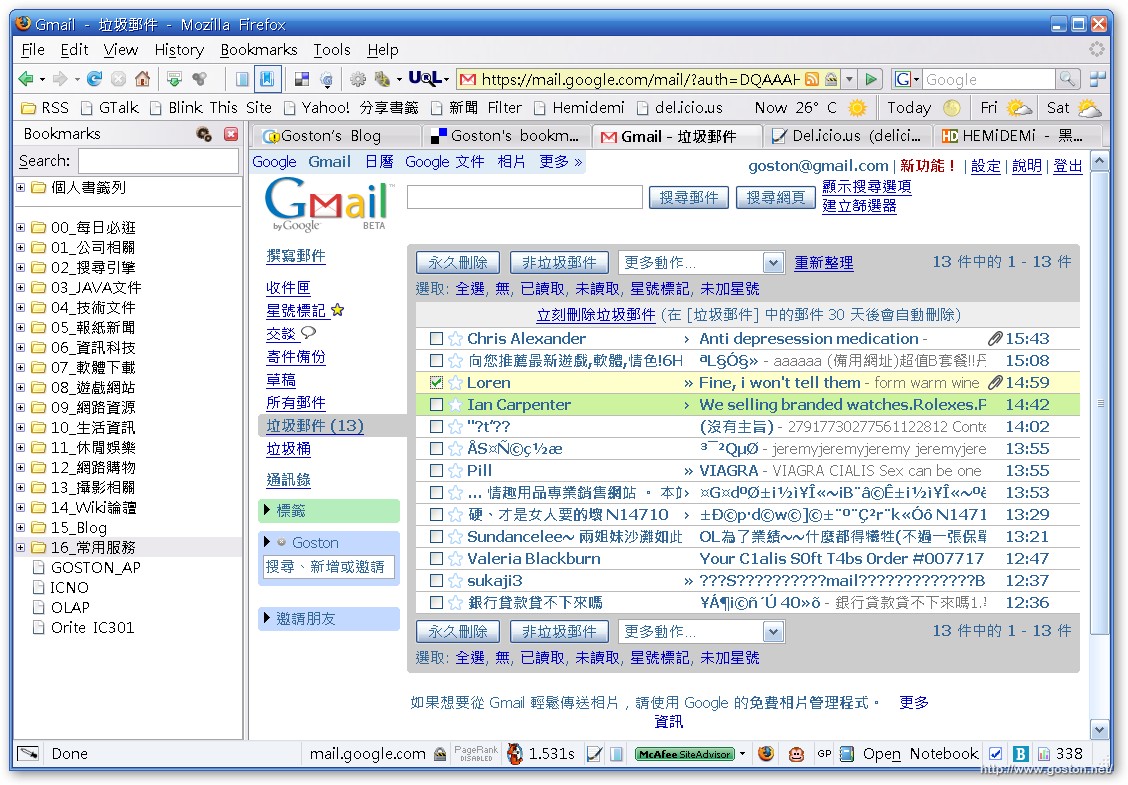This screenshot has width=1128, height=785.
Task: Click PageRank Disabled indicator in status bar
Action: point(476,753)
